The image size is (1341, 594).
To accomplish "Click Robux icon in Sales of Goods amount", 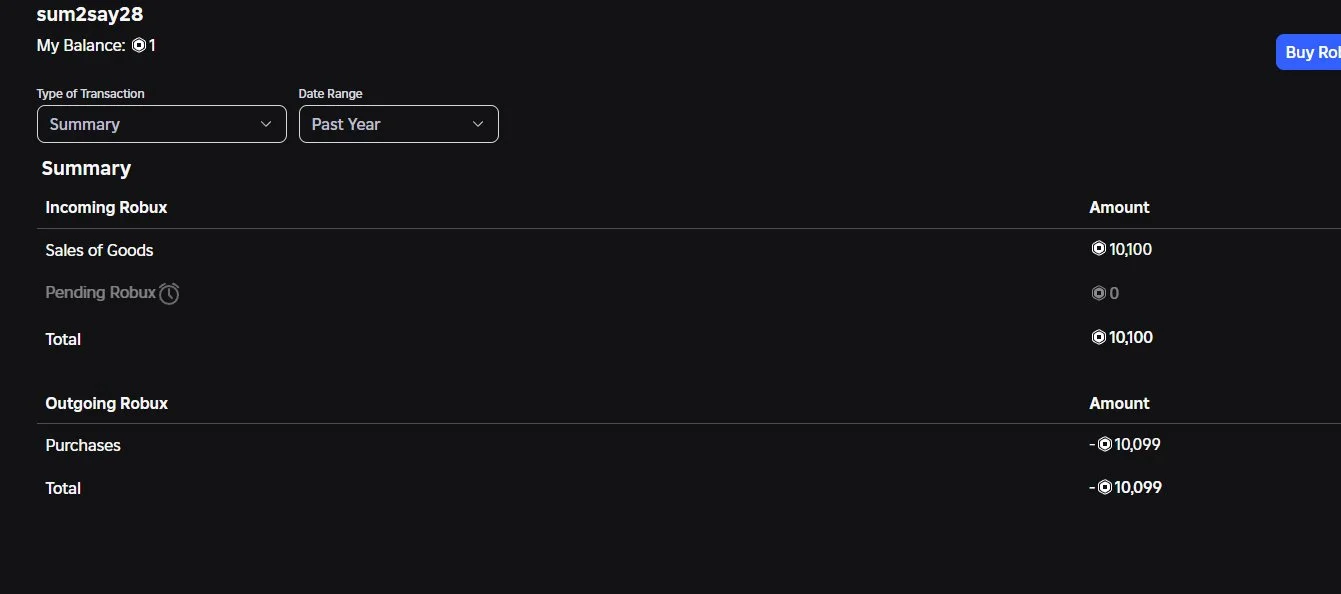I will click(x=1098, y=249).
